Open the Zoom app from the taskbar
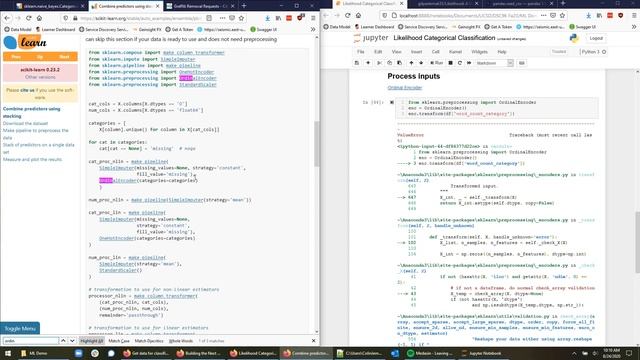 tap(79, 353)
